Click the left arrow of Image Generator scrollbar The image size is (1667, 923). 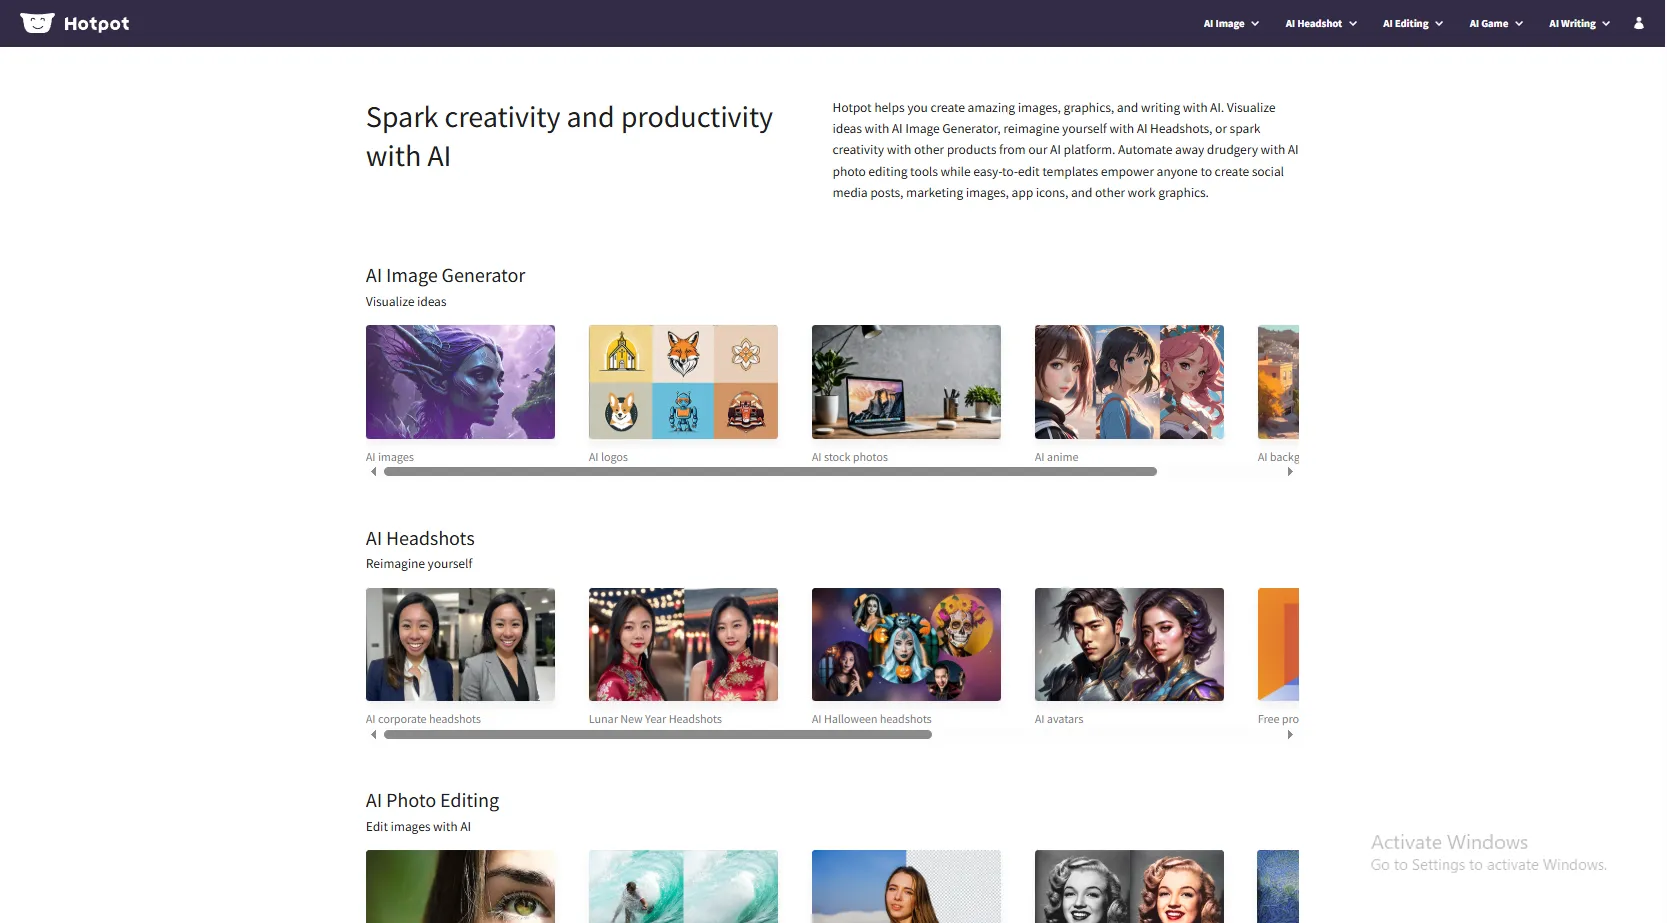pyautogui.click(x=374, y=472)
